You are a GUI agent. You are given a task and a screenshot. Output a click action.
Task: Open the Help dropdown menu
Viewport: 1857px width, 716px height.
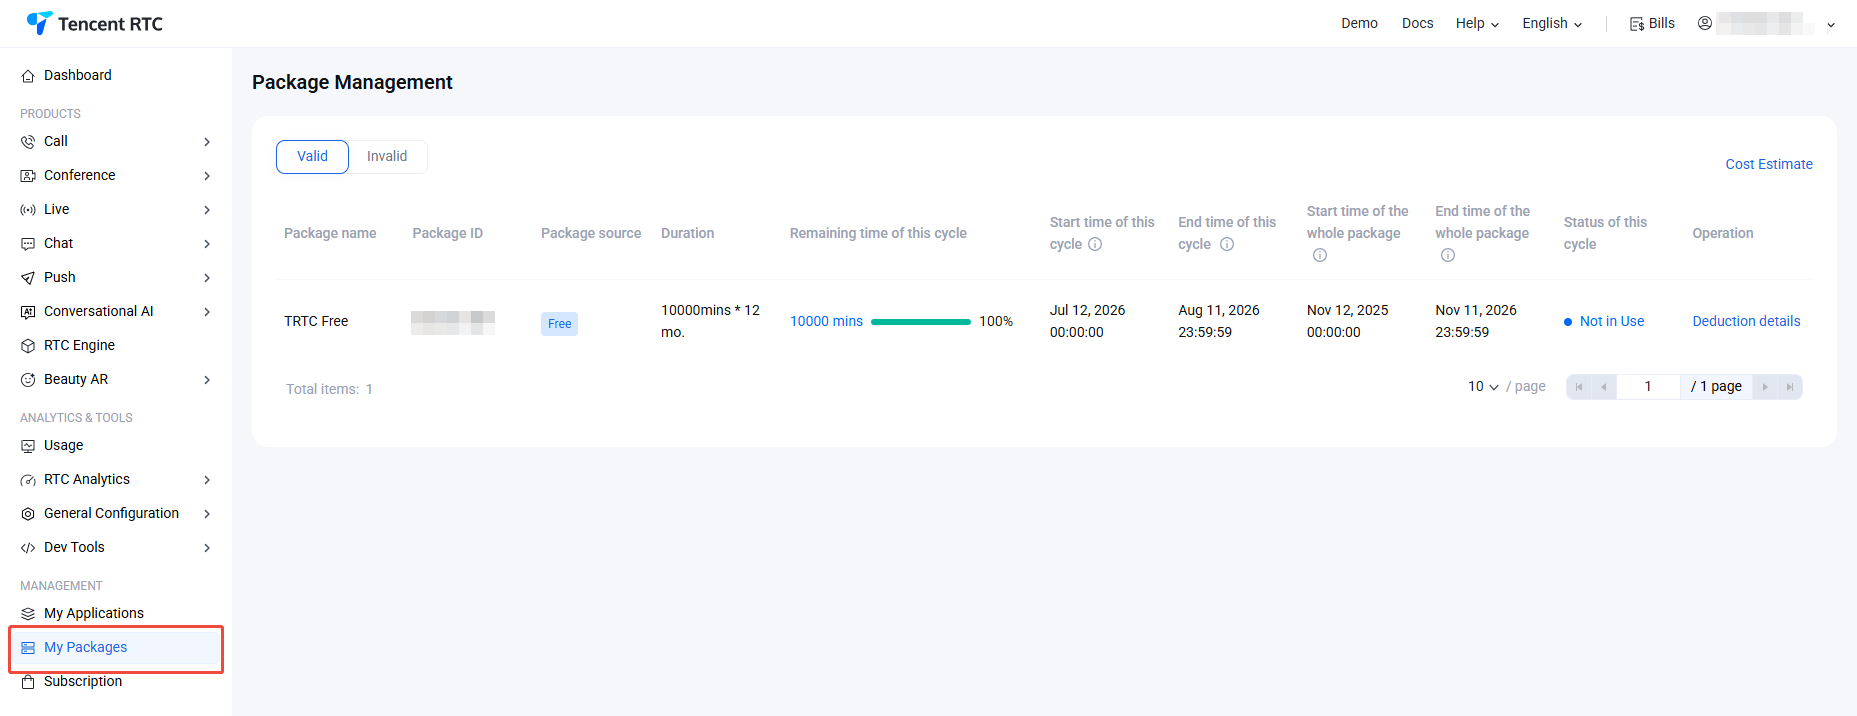pos(1477,23)
